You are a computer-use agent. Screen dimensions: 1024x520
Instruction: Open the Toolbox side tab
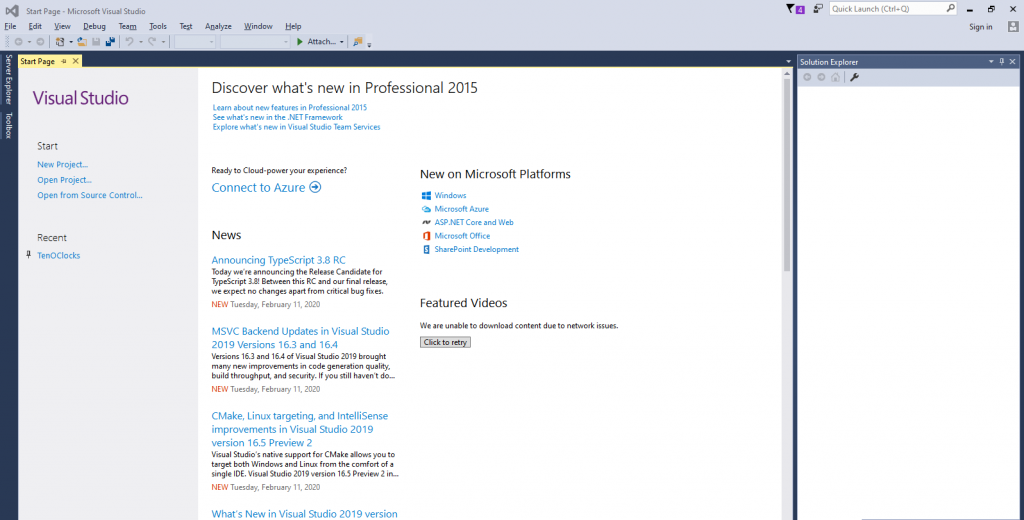(x=8, y=125)
